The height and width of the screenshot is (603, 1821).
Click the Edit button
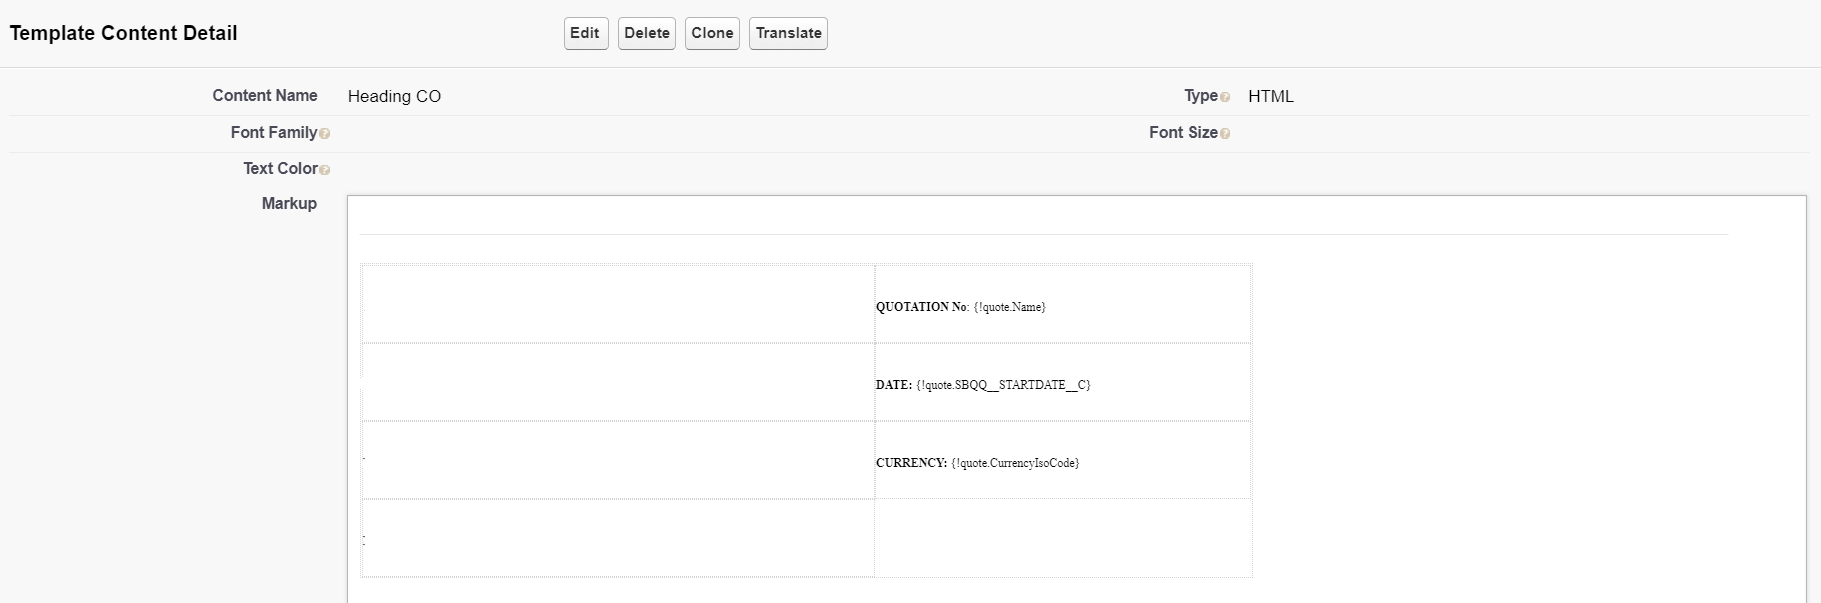(x=585, y=33)
